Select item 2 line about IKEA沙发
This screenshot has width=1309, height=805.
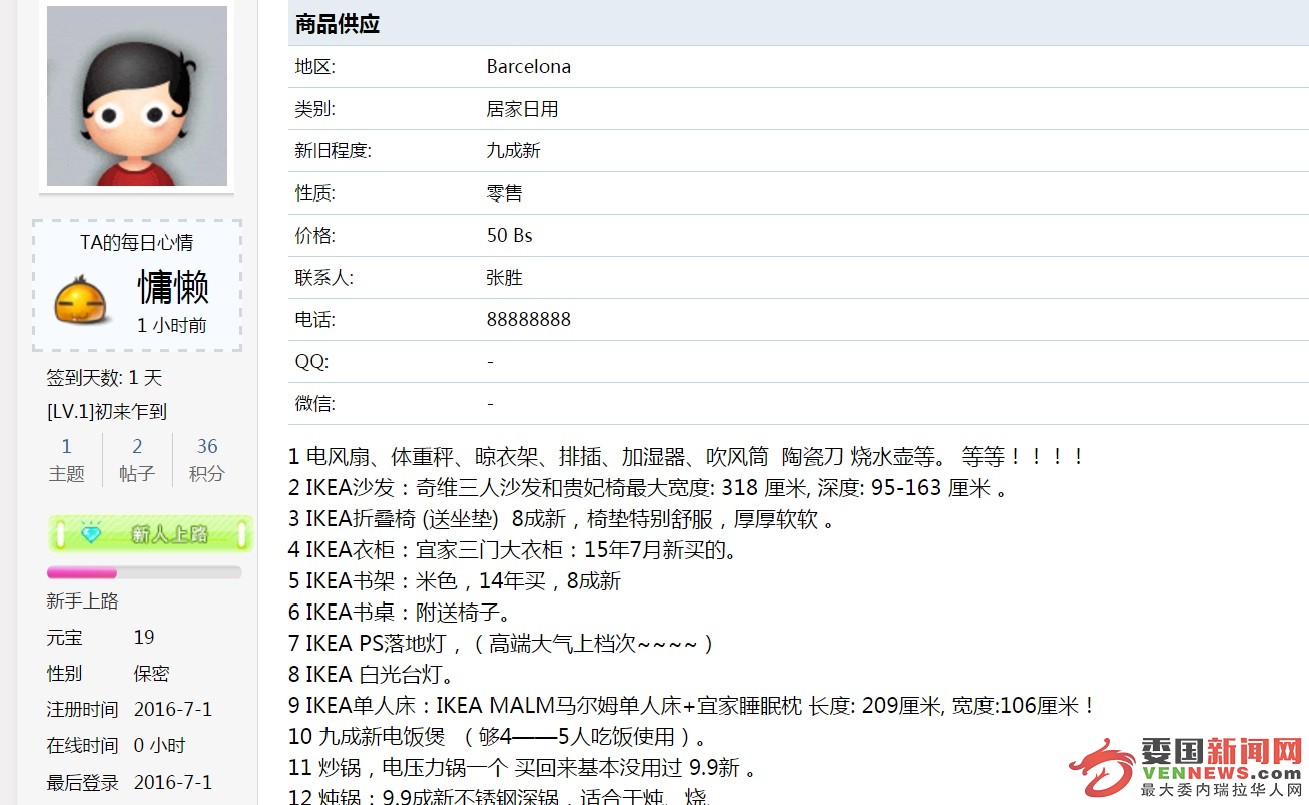pos(648,488)
